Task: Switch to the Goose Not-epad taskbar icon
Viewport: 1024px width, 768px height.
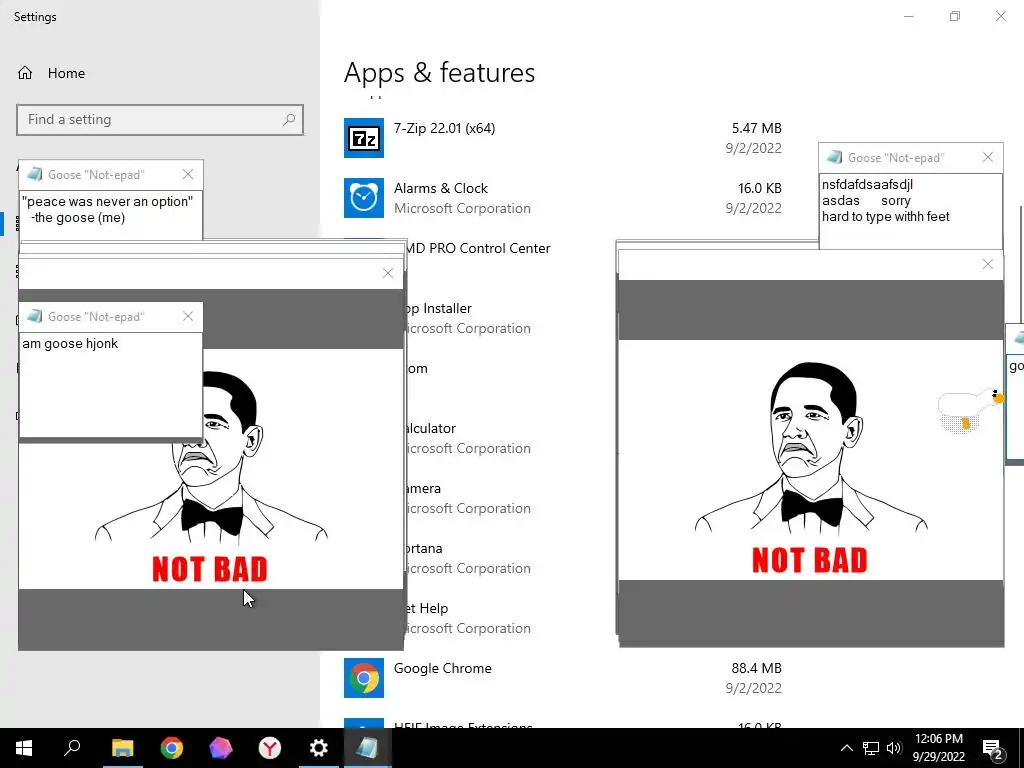Action: [x=367, y=748]
